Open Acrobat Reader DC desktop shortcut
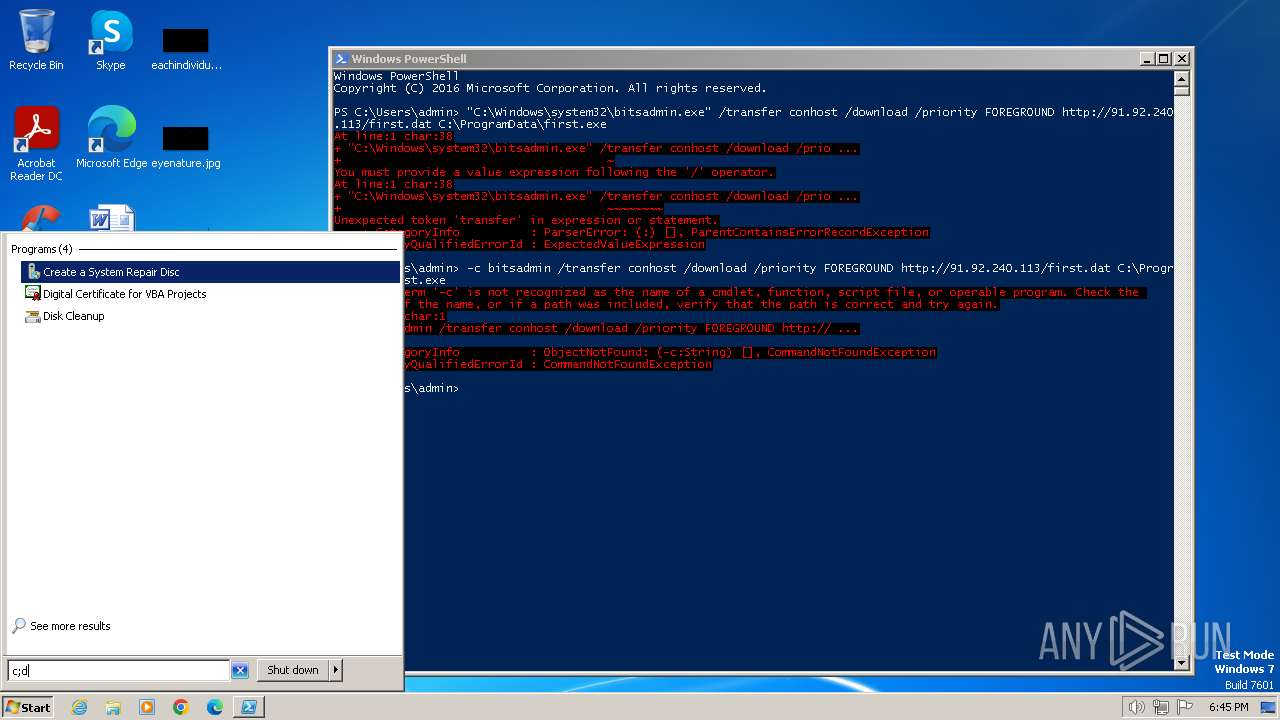 tap(36, 144)
